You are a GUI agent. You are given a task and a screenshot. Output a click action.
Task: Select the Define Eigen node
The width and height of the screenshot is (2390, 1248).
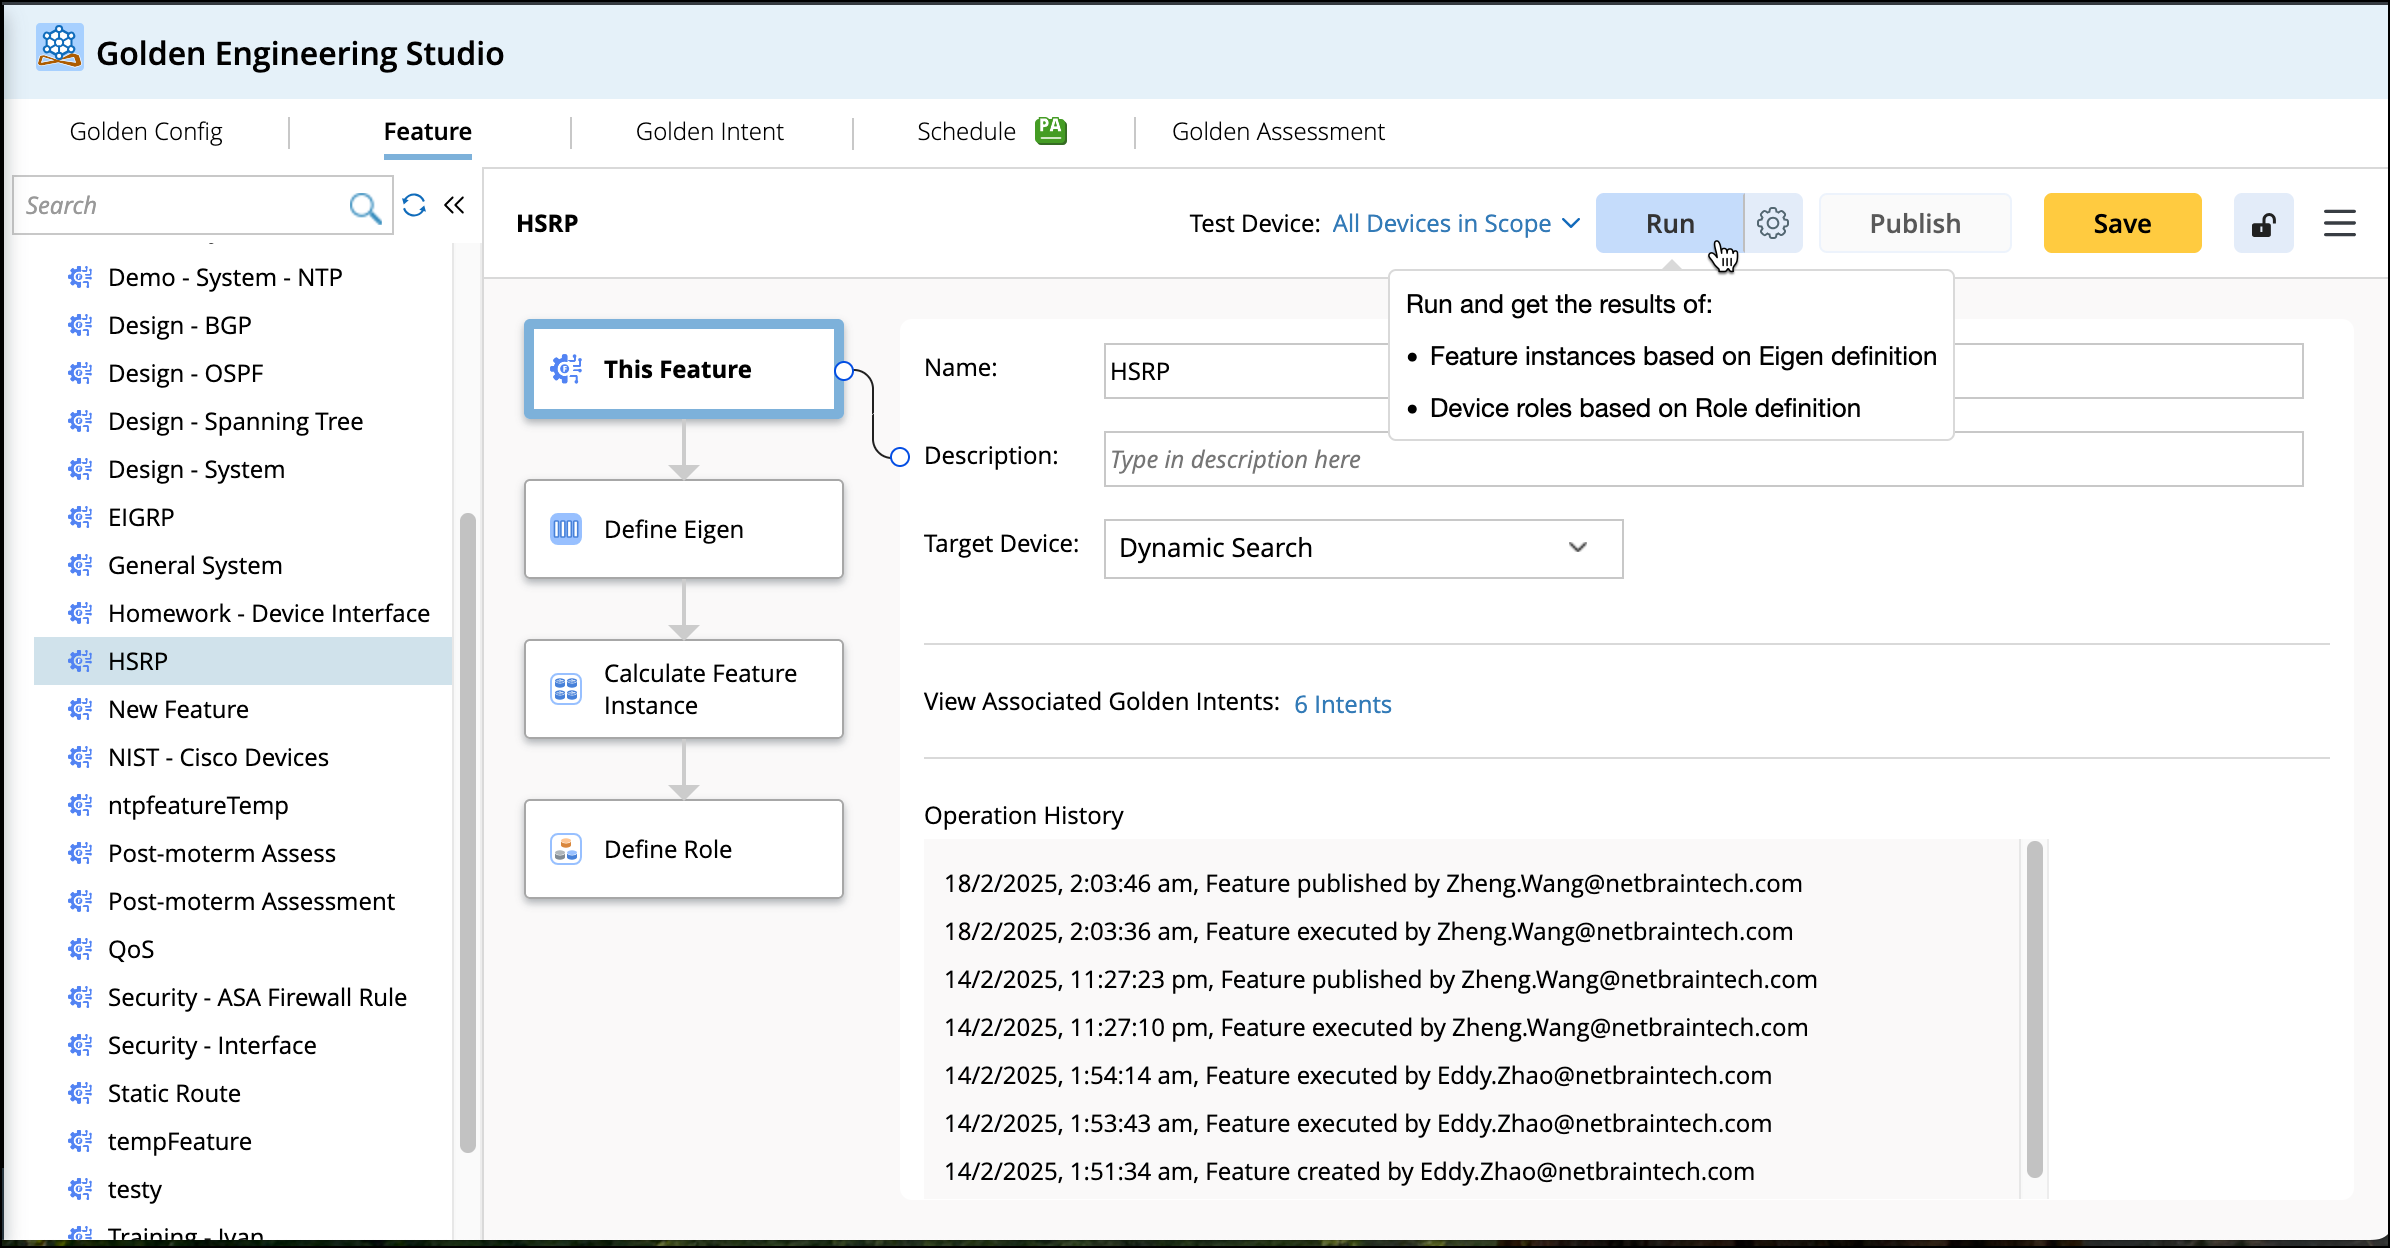coord(683,529)
